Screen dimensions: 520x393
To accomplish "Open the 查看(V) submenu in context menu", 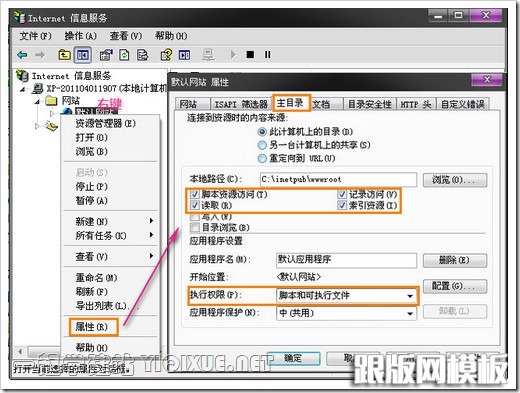I will 110,257.
